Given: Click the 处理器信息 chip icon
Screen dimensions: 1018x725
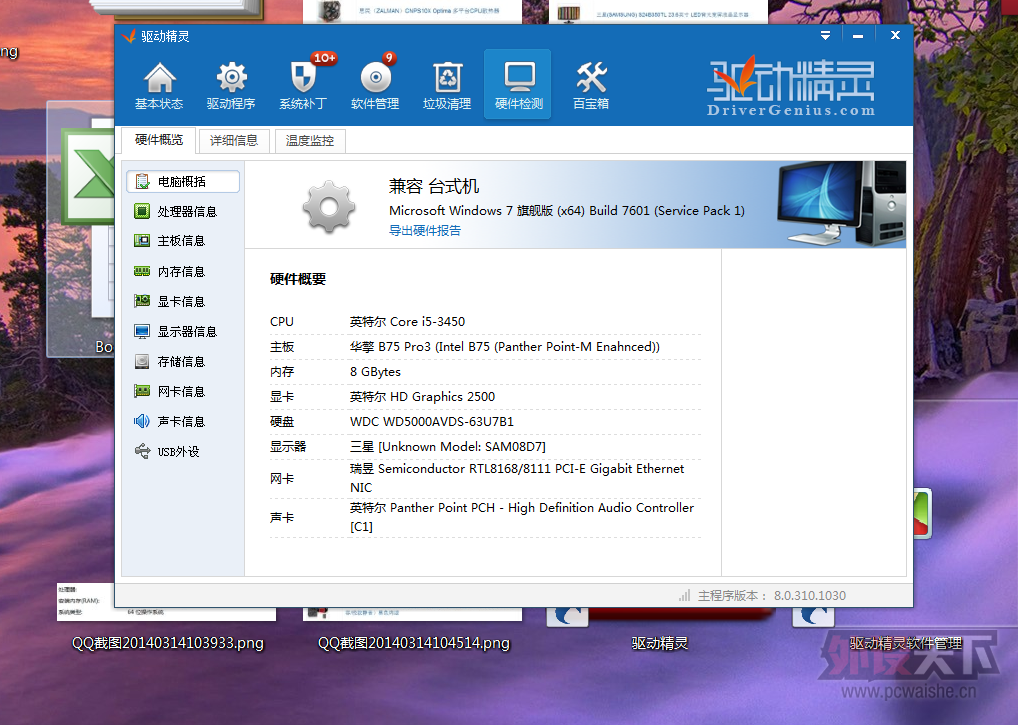Looking at the screenshot, I should [x=142, y=211].
